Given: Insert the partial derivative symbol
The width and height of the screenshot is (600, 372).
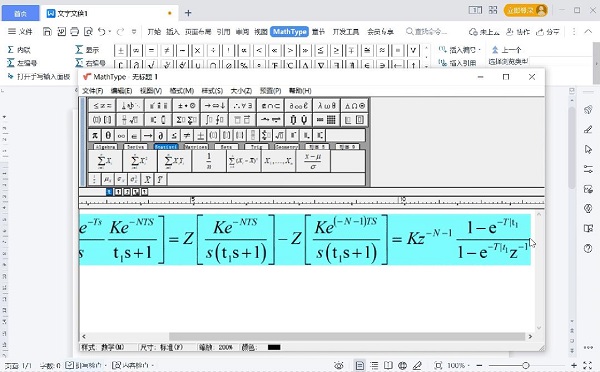Looking at the screenshot, I should point(161,135).
